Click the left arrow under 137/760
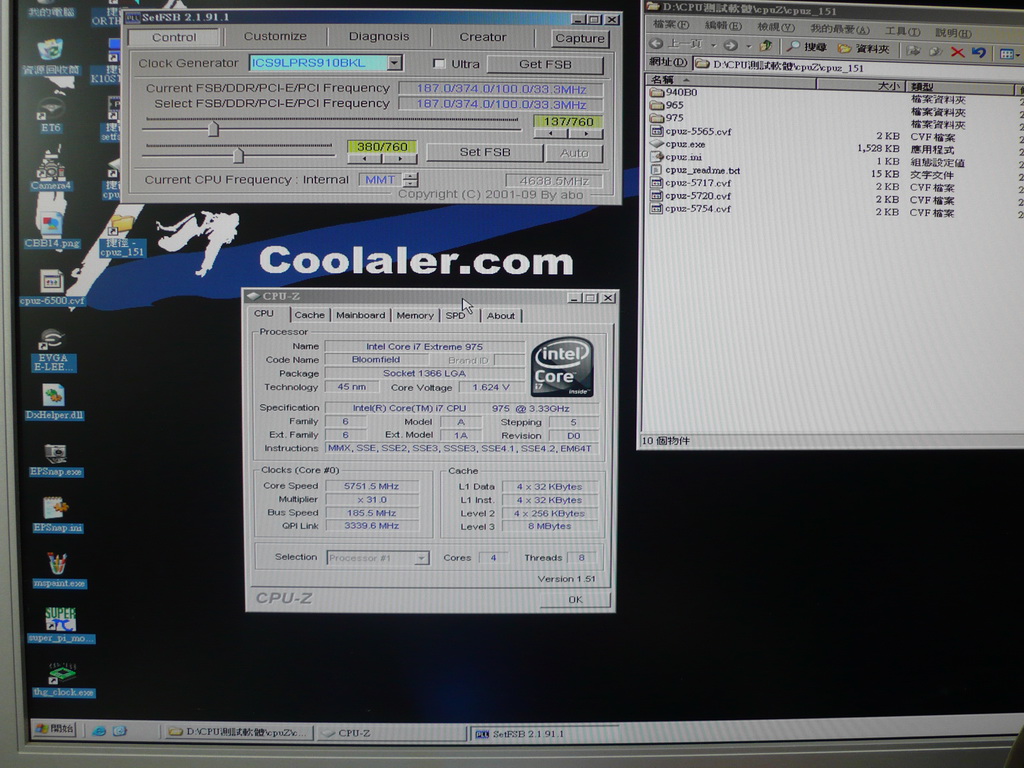This screenshot has width=1024, height=768. [551, 133]
